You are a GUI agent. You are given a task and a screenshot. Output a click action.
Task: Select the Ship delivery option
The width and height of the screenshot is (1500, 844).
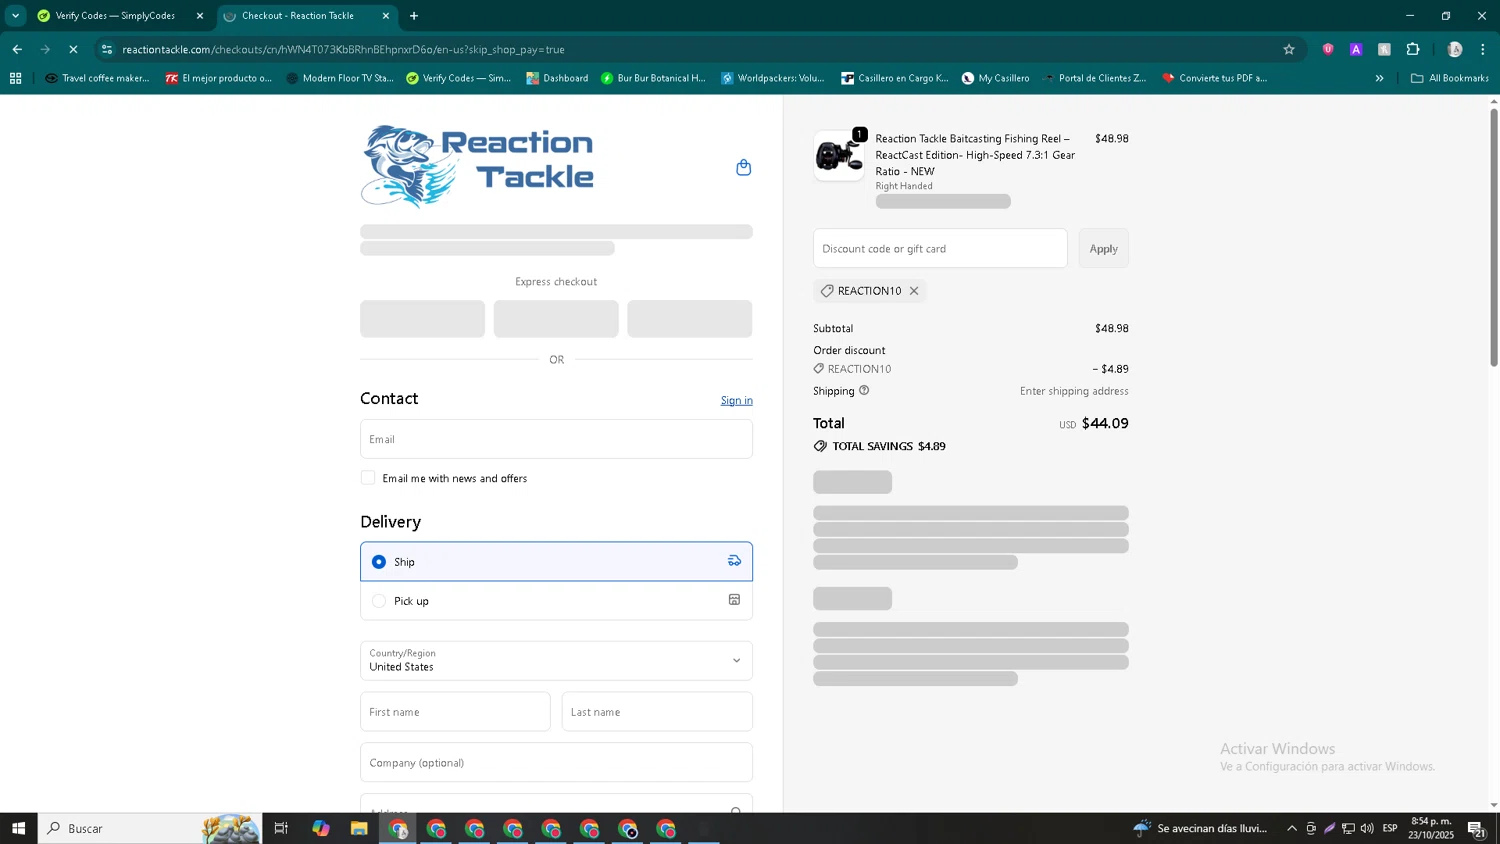pos(556,562)
